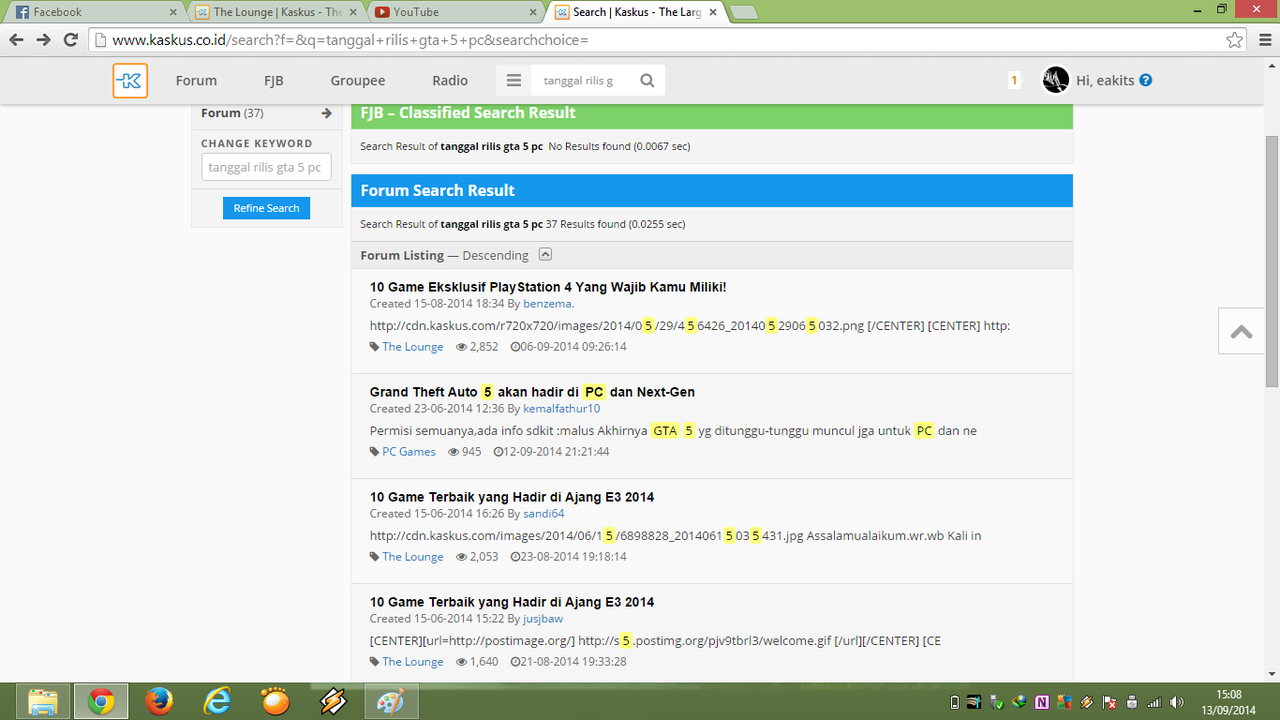Open user profile benzema
The width and height of the screenshot is (1280, 720).
click(x=548, y=304)
